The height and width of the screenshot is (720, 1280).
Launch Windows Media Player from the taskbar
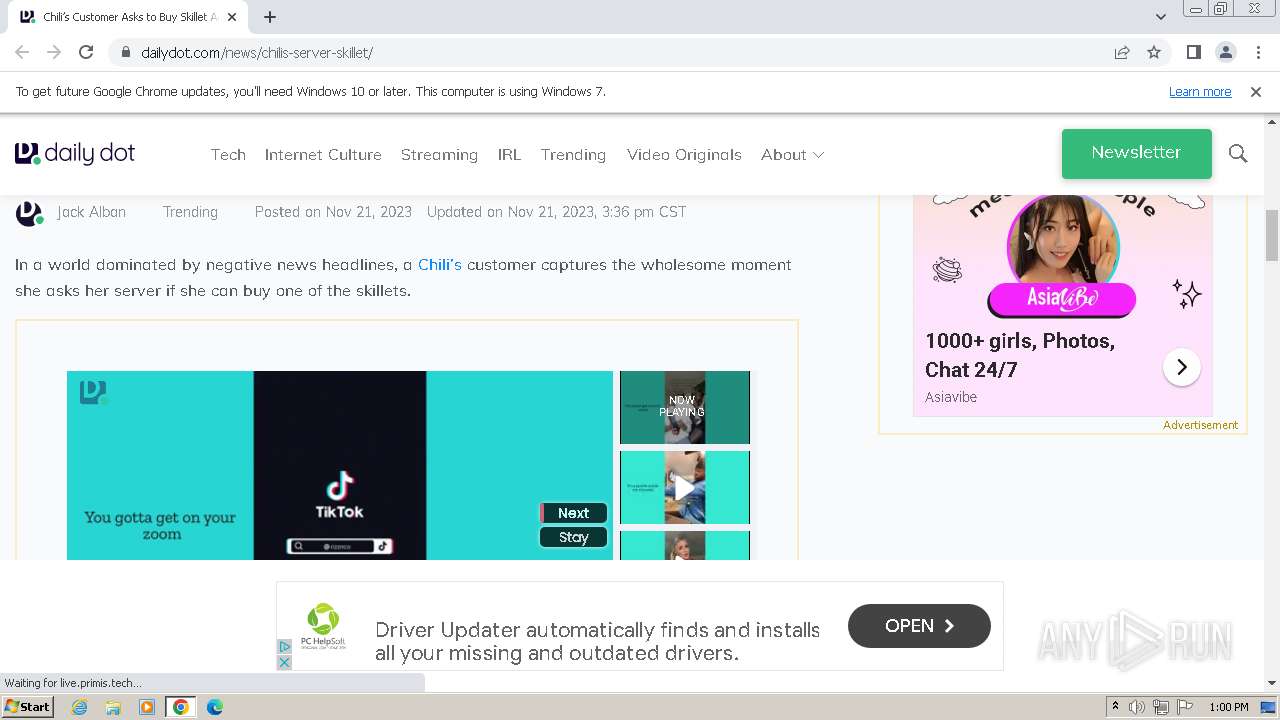147,707
